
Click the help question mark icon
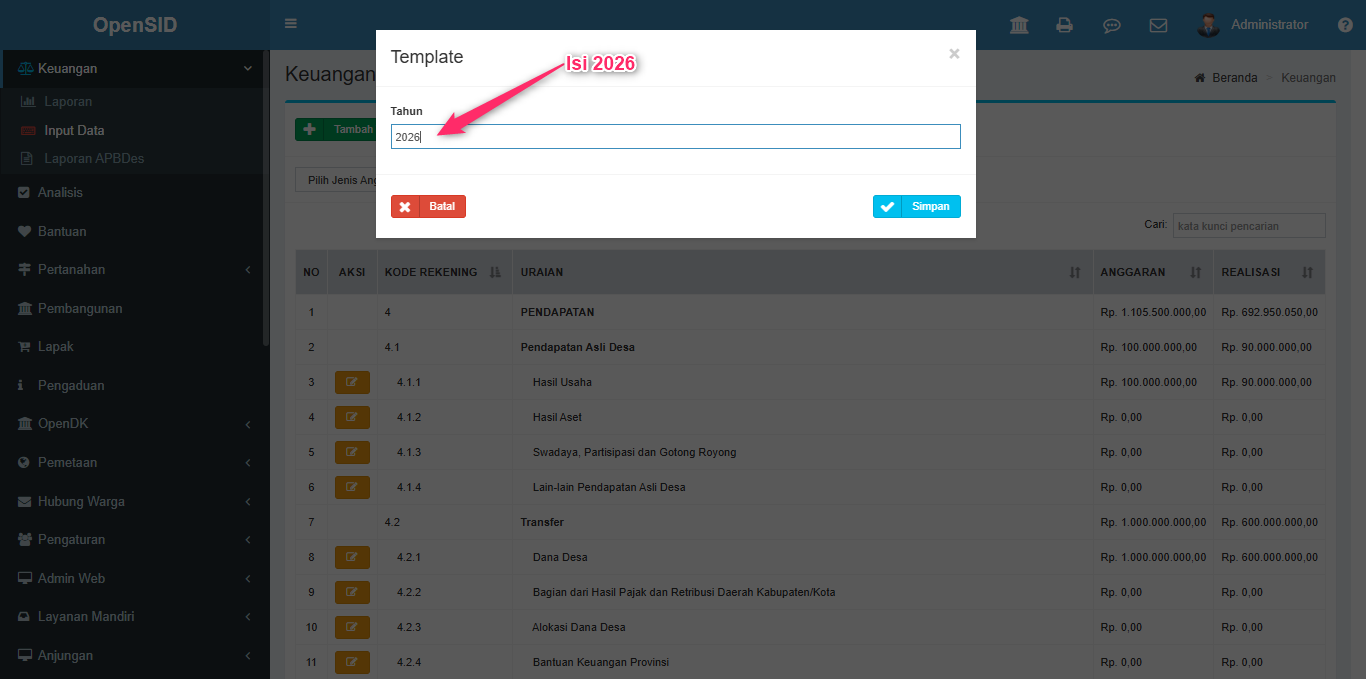point(1345,25)
